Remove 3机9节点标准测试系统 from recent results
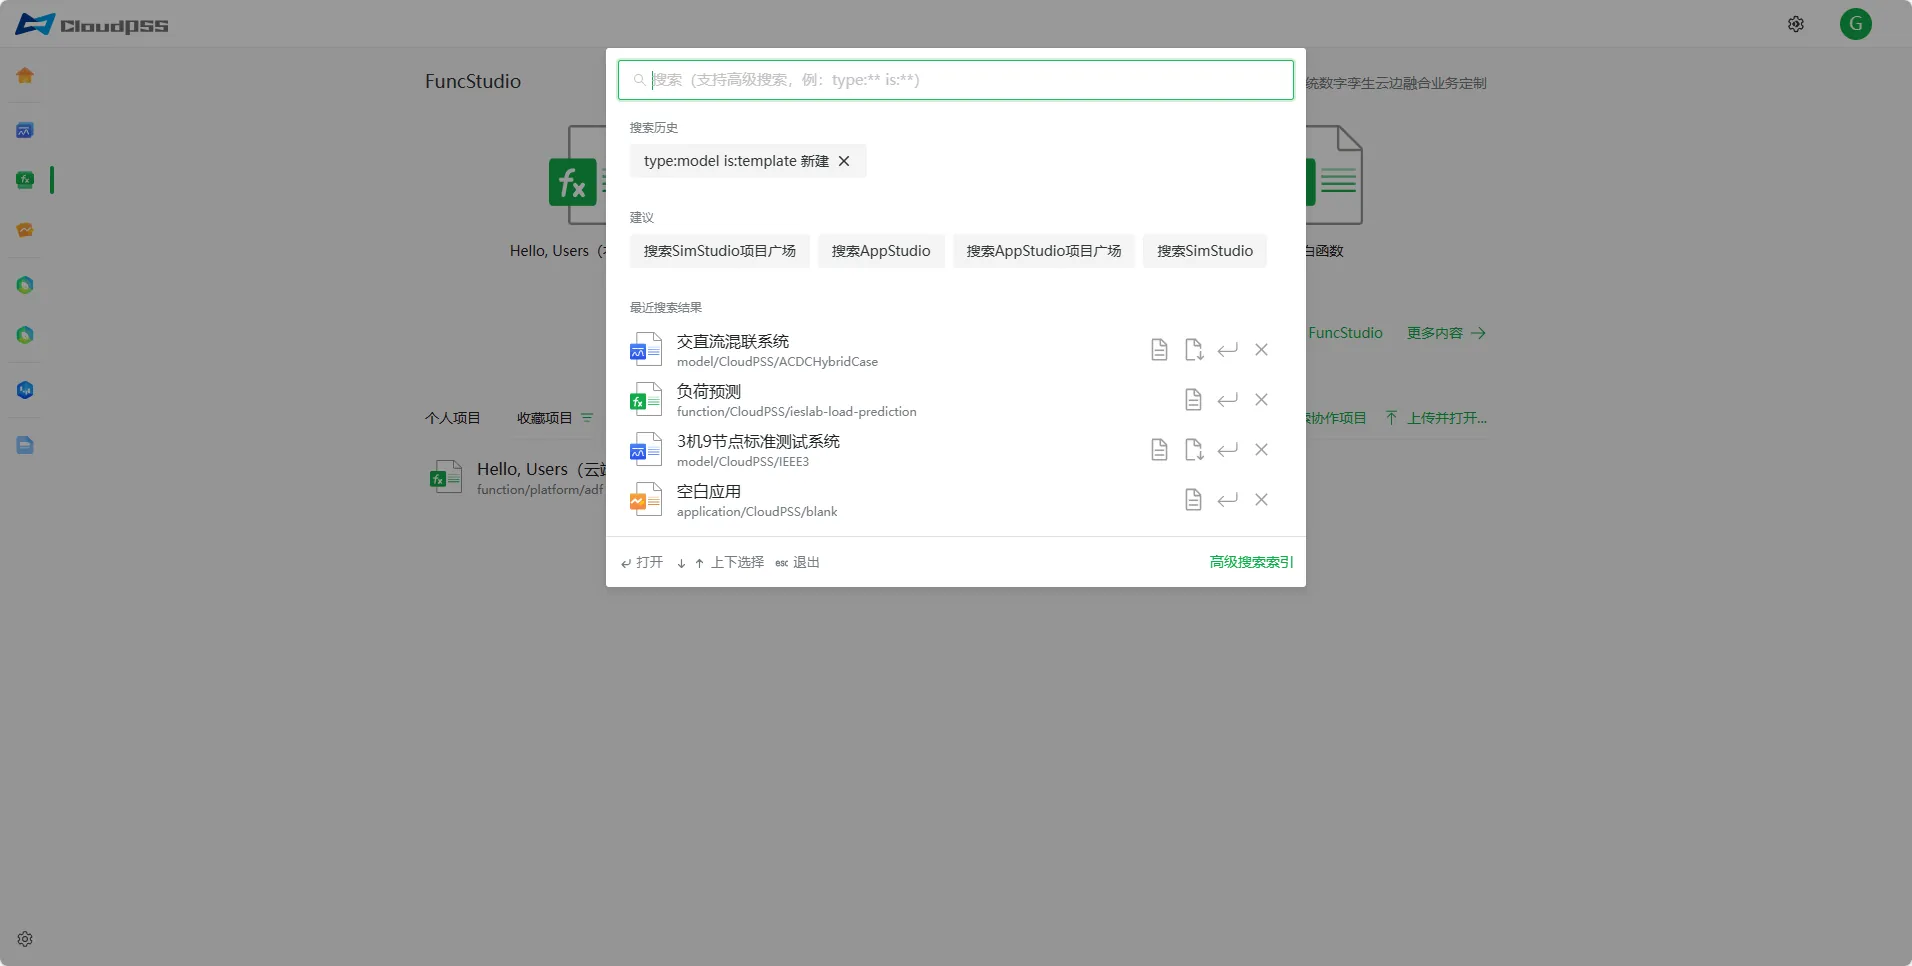 (x=1262, y=450)
